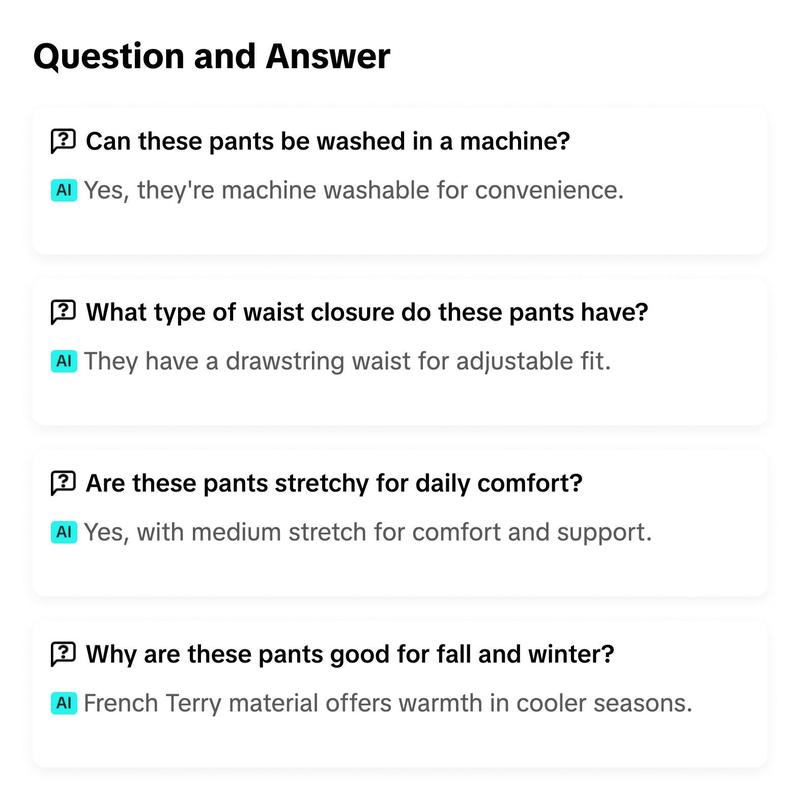Open the 'Are these pants stretchy' question
The width and height of the screenshot is (800, 800).
334,483
